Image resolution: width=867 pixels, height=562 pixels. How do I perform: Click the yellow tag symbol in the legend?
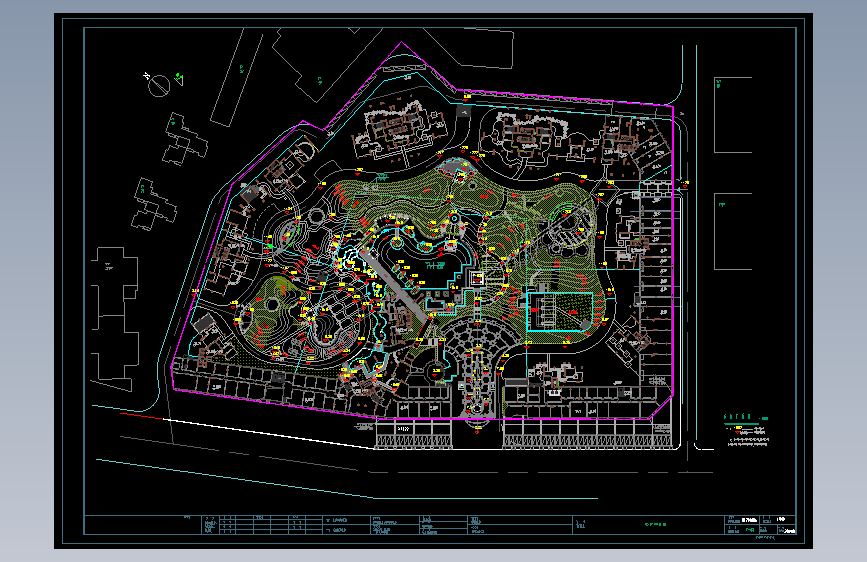pyautogui.click(x=739, y=428)
